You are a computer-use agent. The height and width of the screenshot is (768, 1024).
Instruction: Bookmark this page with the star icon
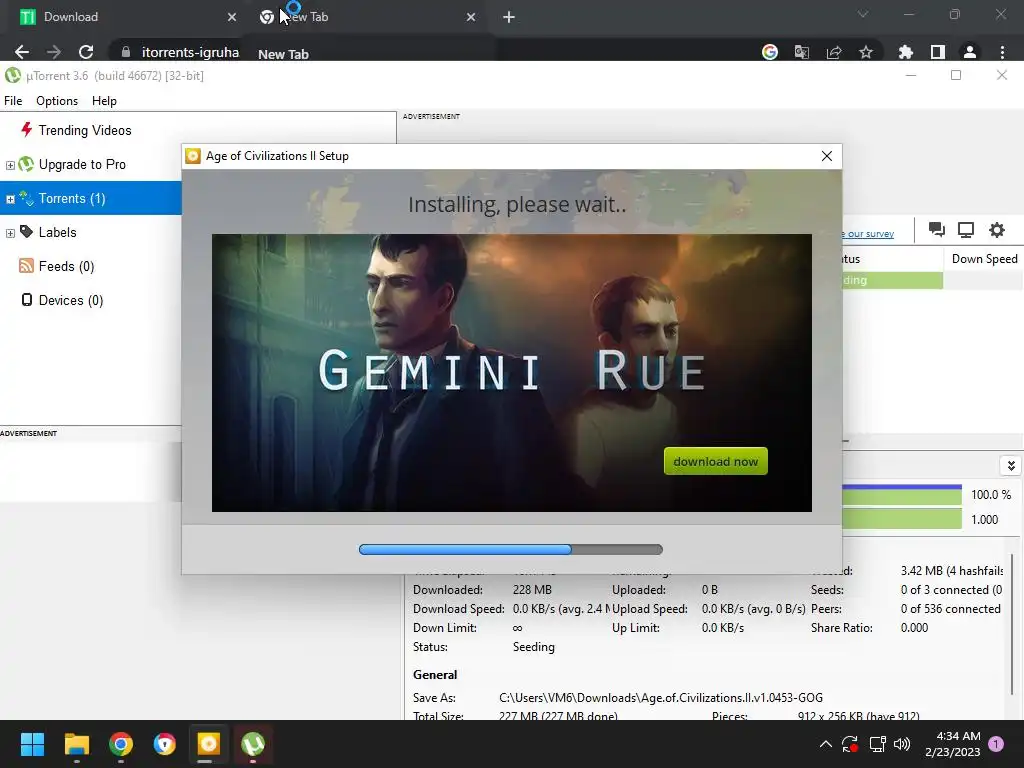(866, 52)
